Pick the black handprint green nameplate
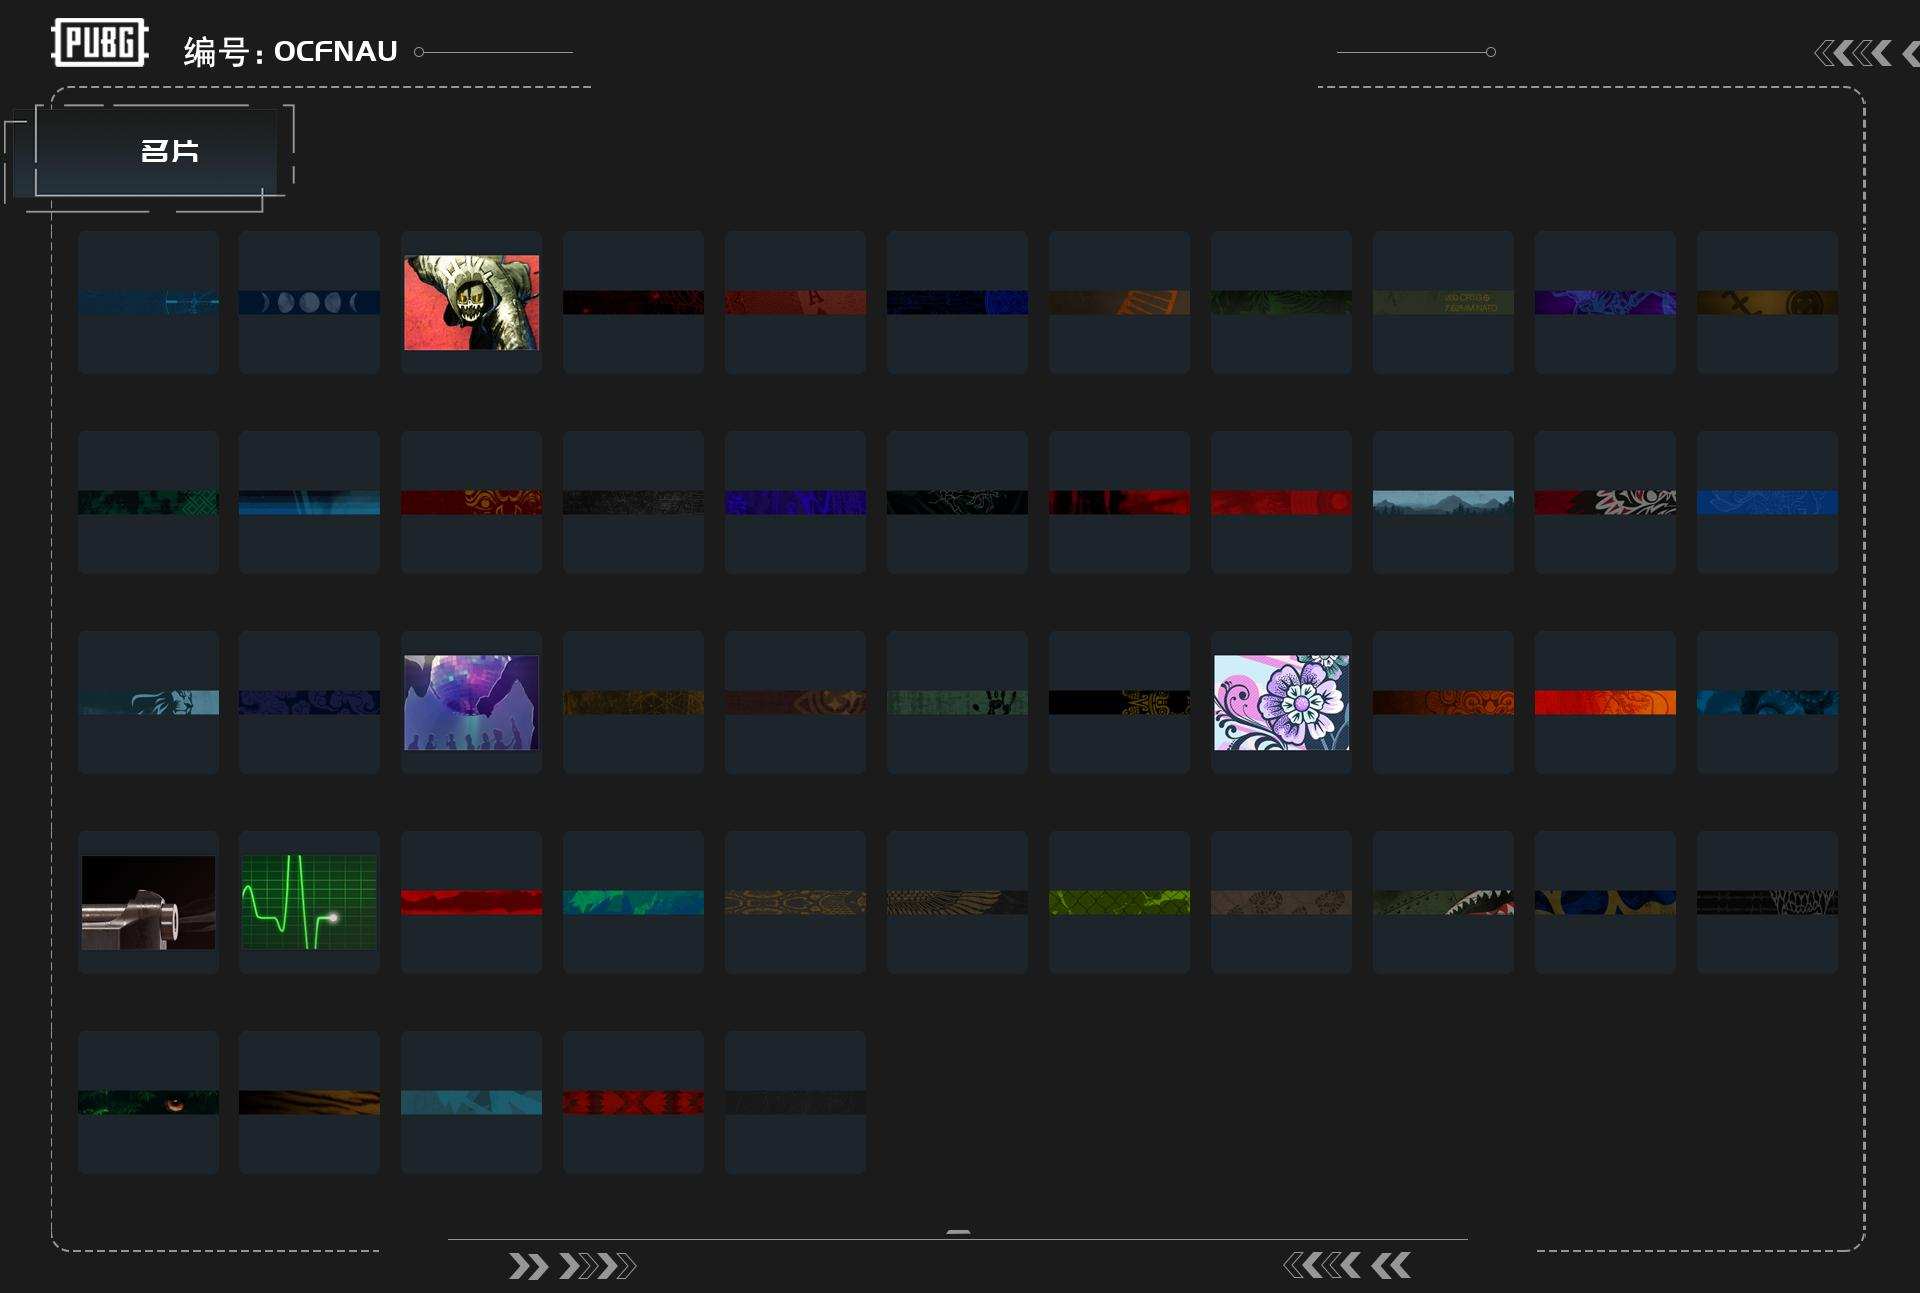This screenshot has width=1920, height=1293. [957, 702]
